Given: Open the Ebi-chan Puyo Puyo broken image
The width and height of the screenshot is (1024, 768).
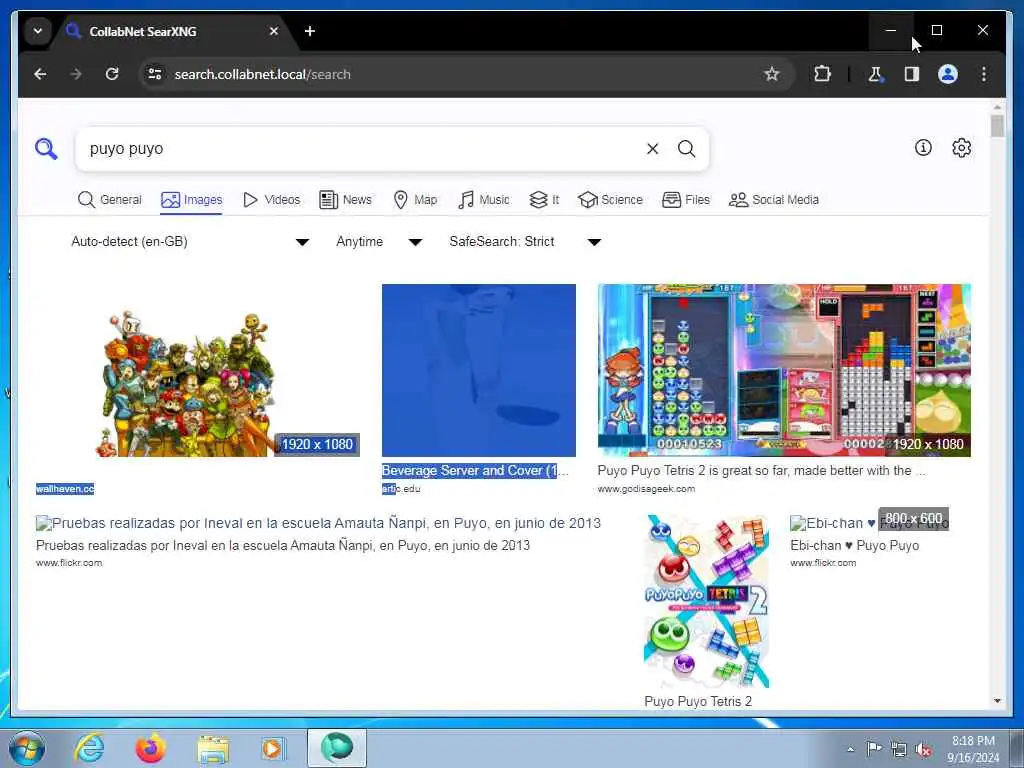Looking at the screenshot, I should [x=869, y=523].
